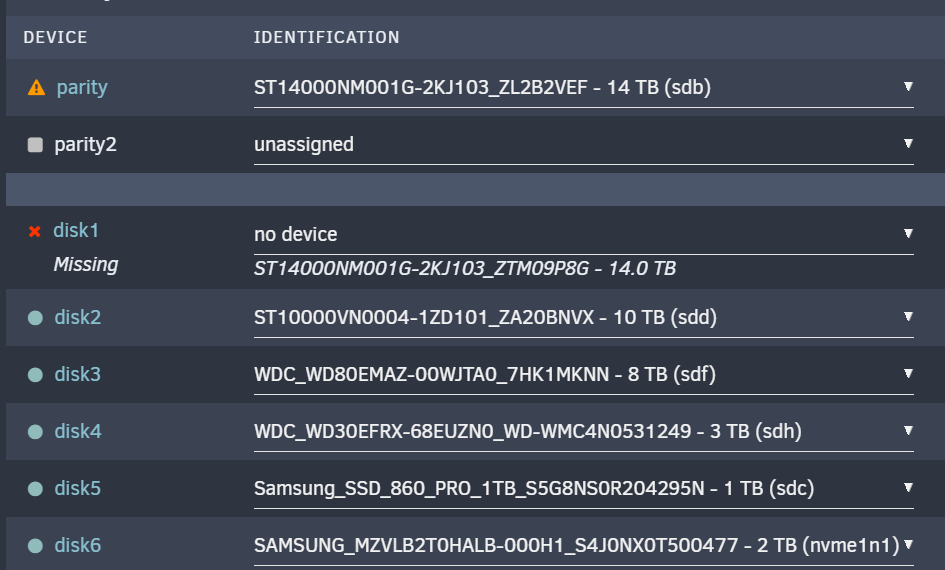Screen dimensions: 945x570
Task: Open the parity device link
Action: click(x=82, y=87)
